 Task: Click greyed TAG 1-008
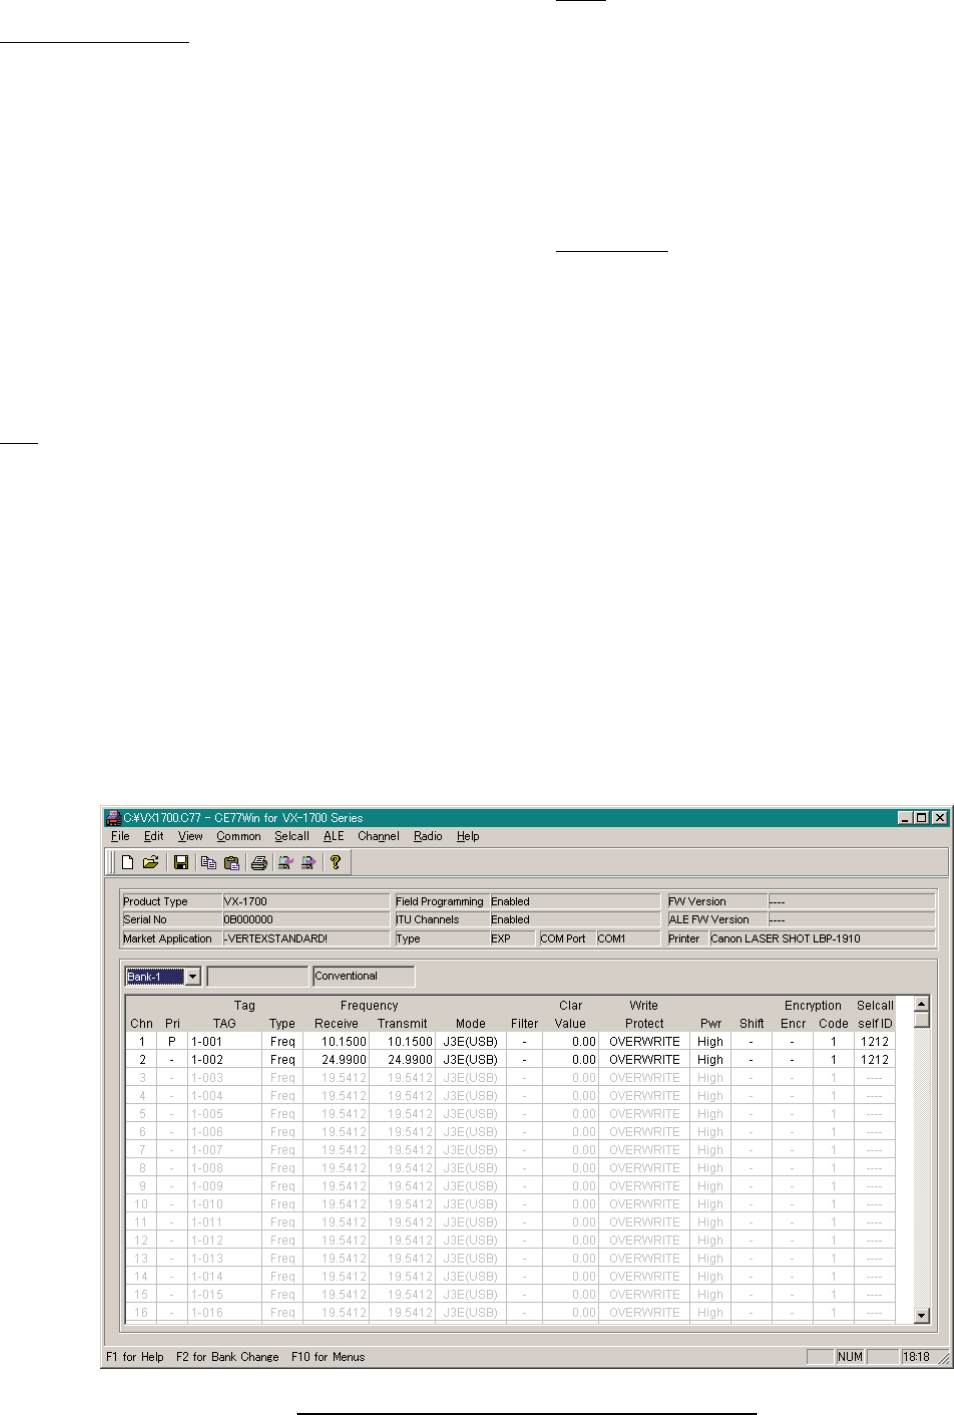224,1168
